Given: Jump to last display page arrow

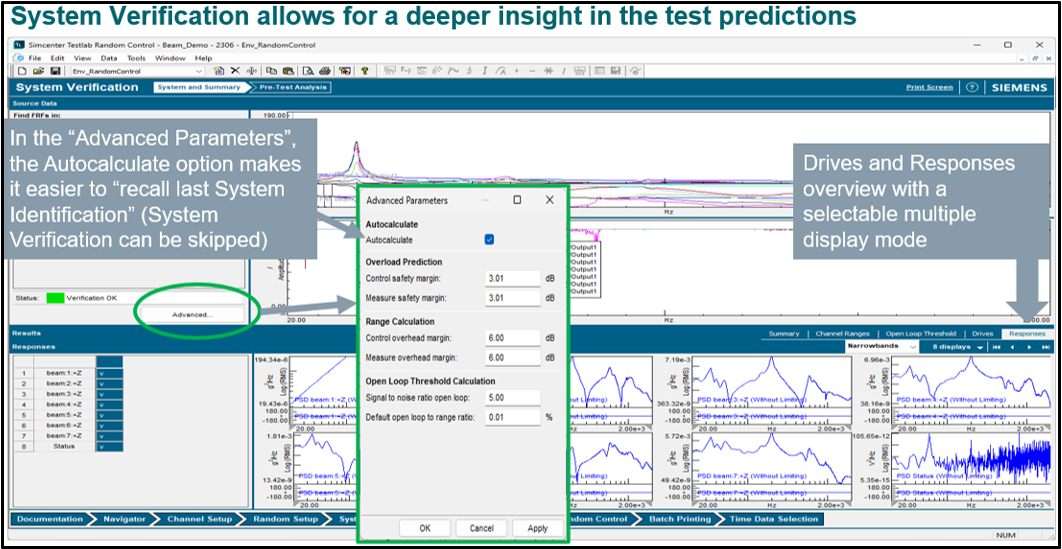Looking at the screenshot, I should [1046, 347].
